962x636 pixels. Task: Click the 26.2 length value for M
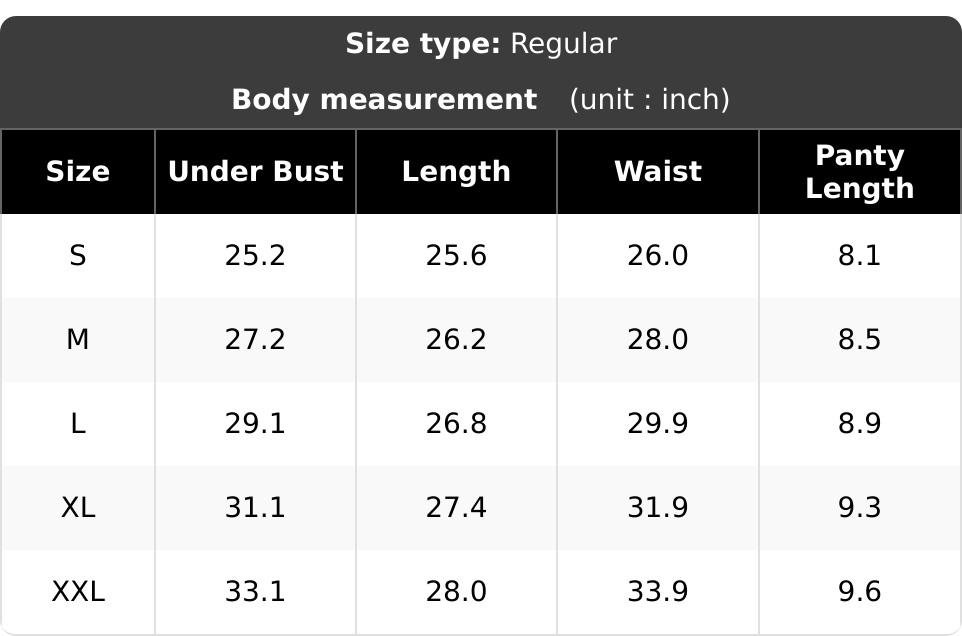(x=456, y=340)
